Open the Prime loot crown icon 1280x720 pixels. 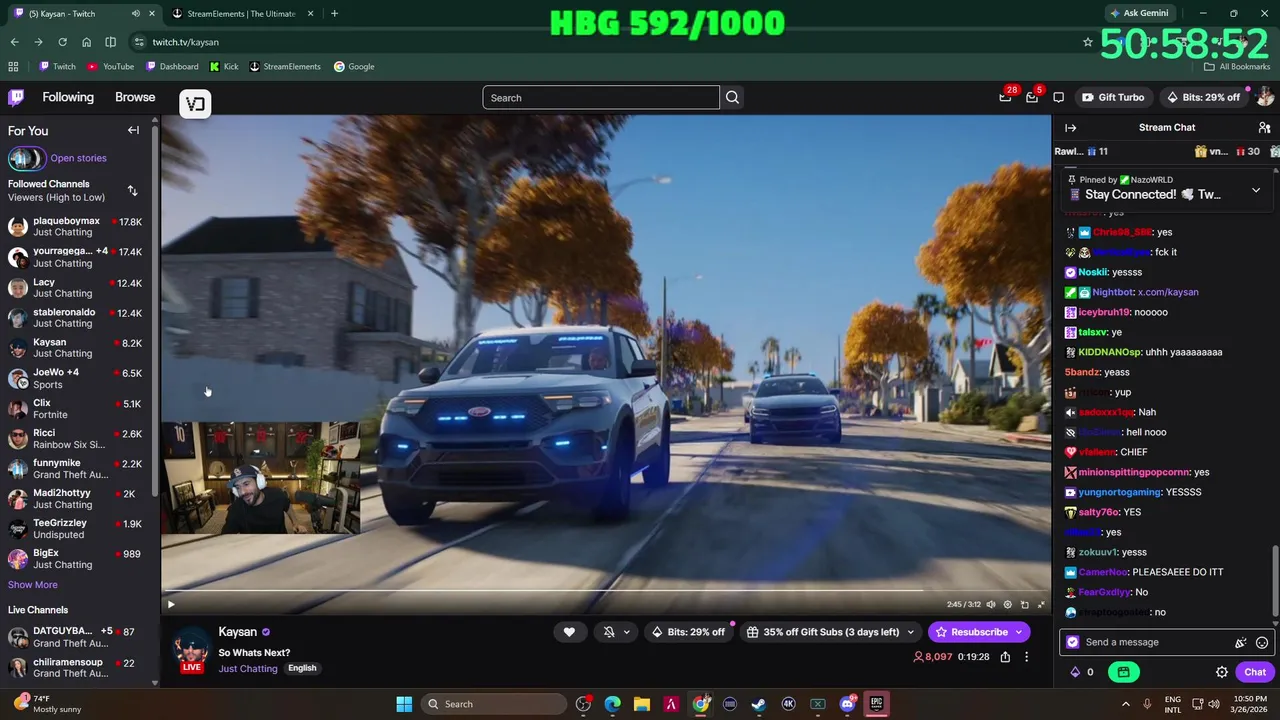[1005, 97]
